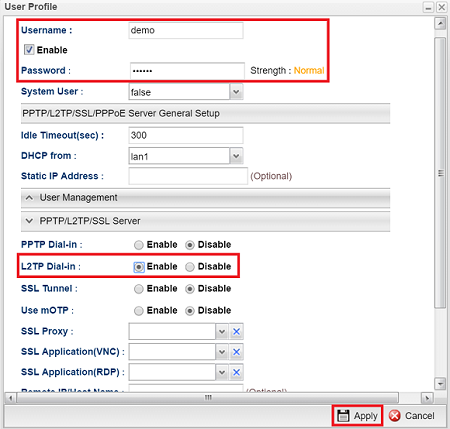Click the vertical scrollbar up arrow
The image size is (450, 429).
point(440,24)
